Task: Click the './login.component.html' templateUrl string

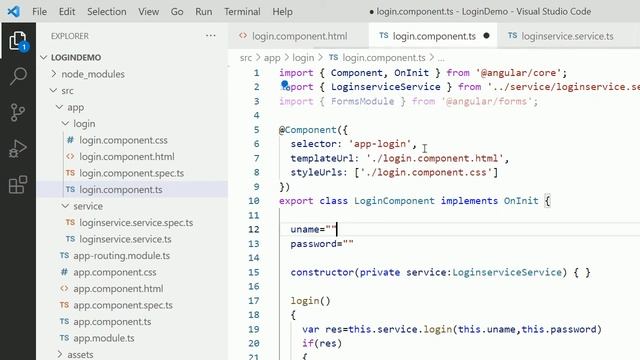Action: tap(435, 158)
